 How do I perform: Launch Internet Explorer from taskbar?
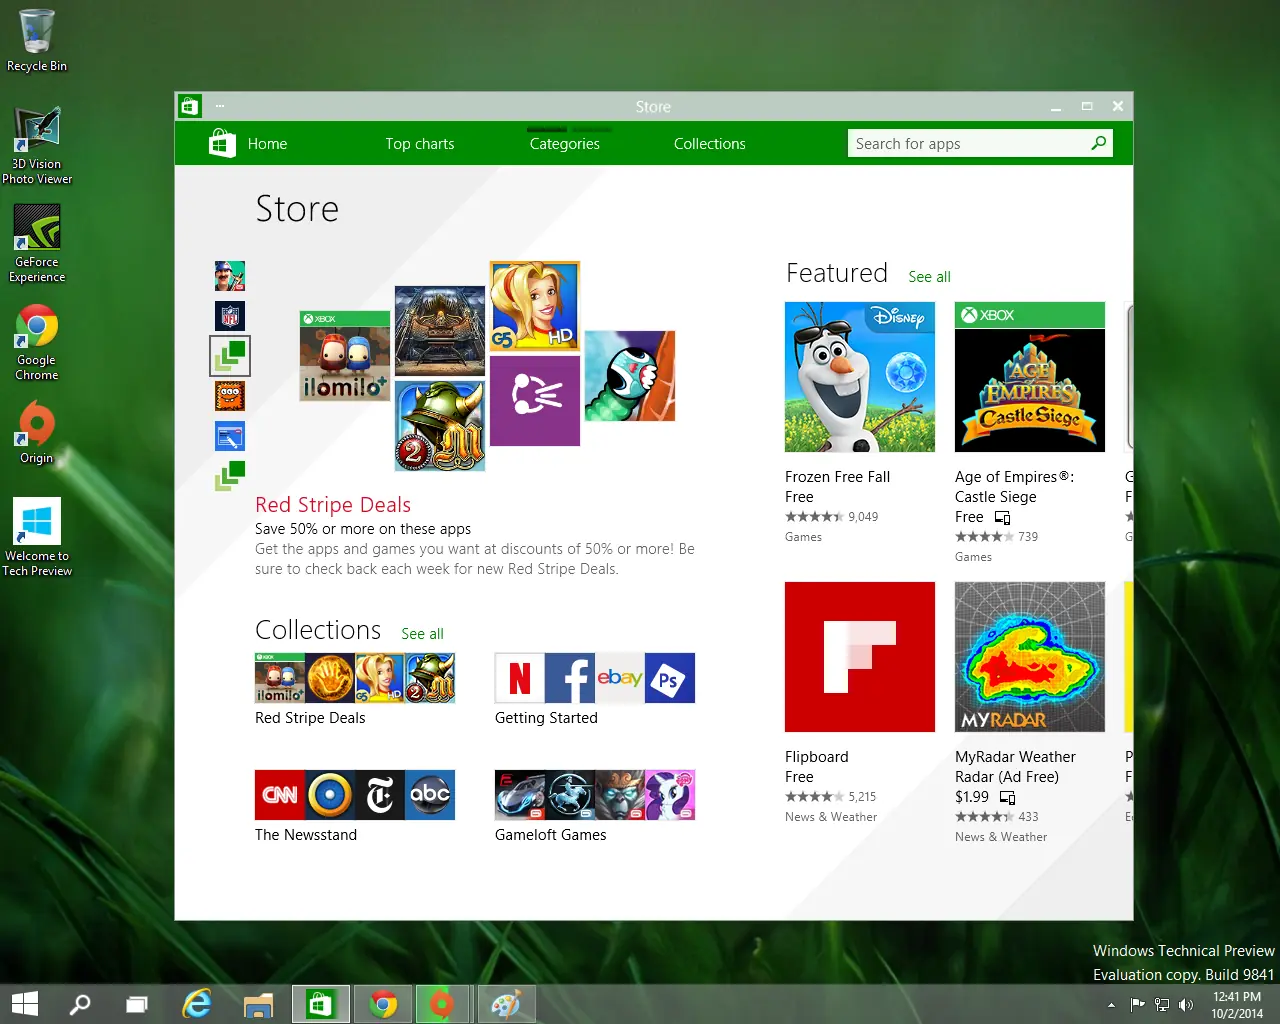coord(197,1004)
